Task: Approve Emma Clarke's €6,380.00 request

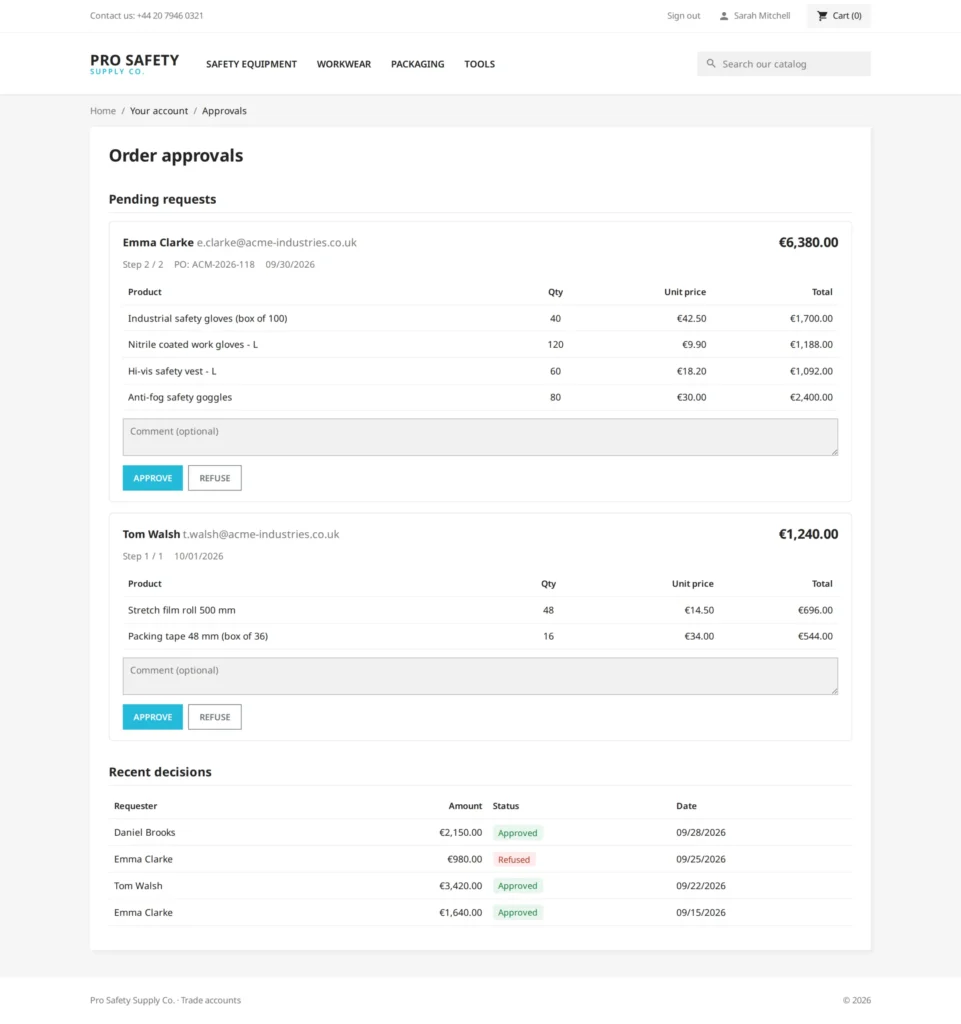Action: coord(153,478)
